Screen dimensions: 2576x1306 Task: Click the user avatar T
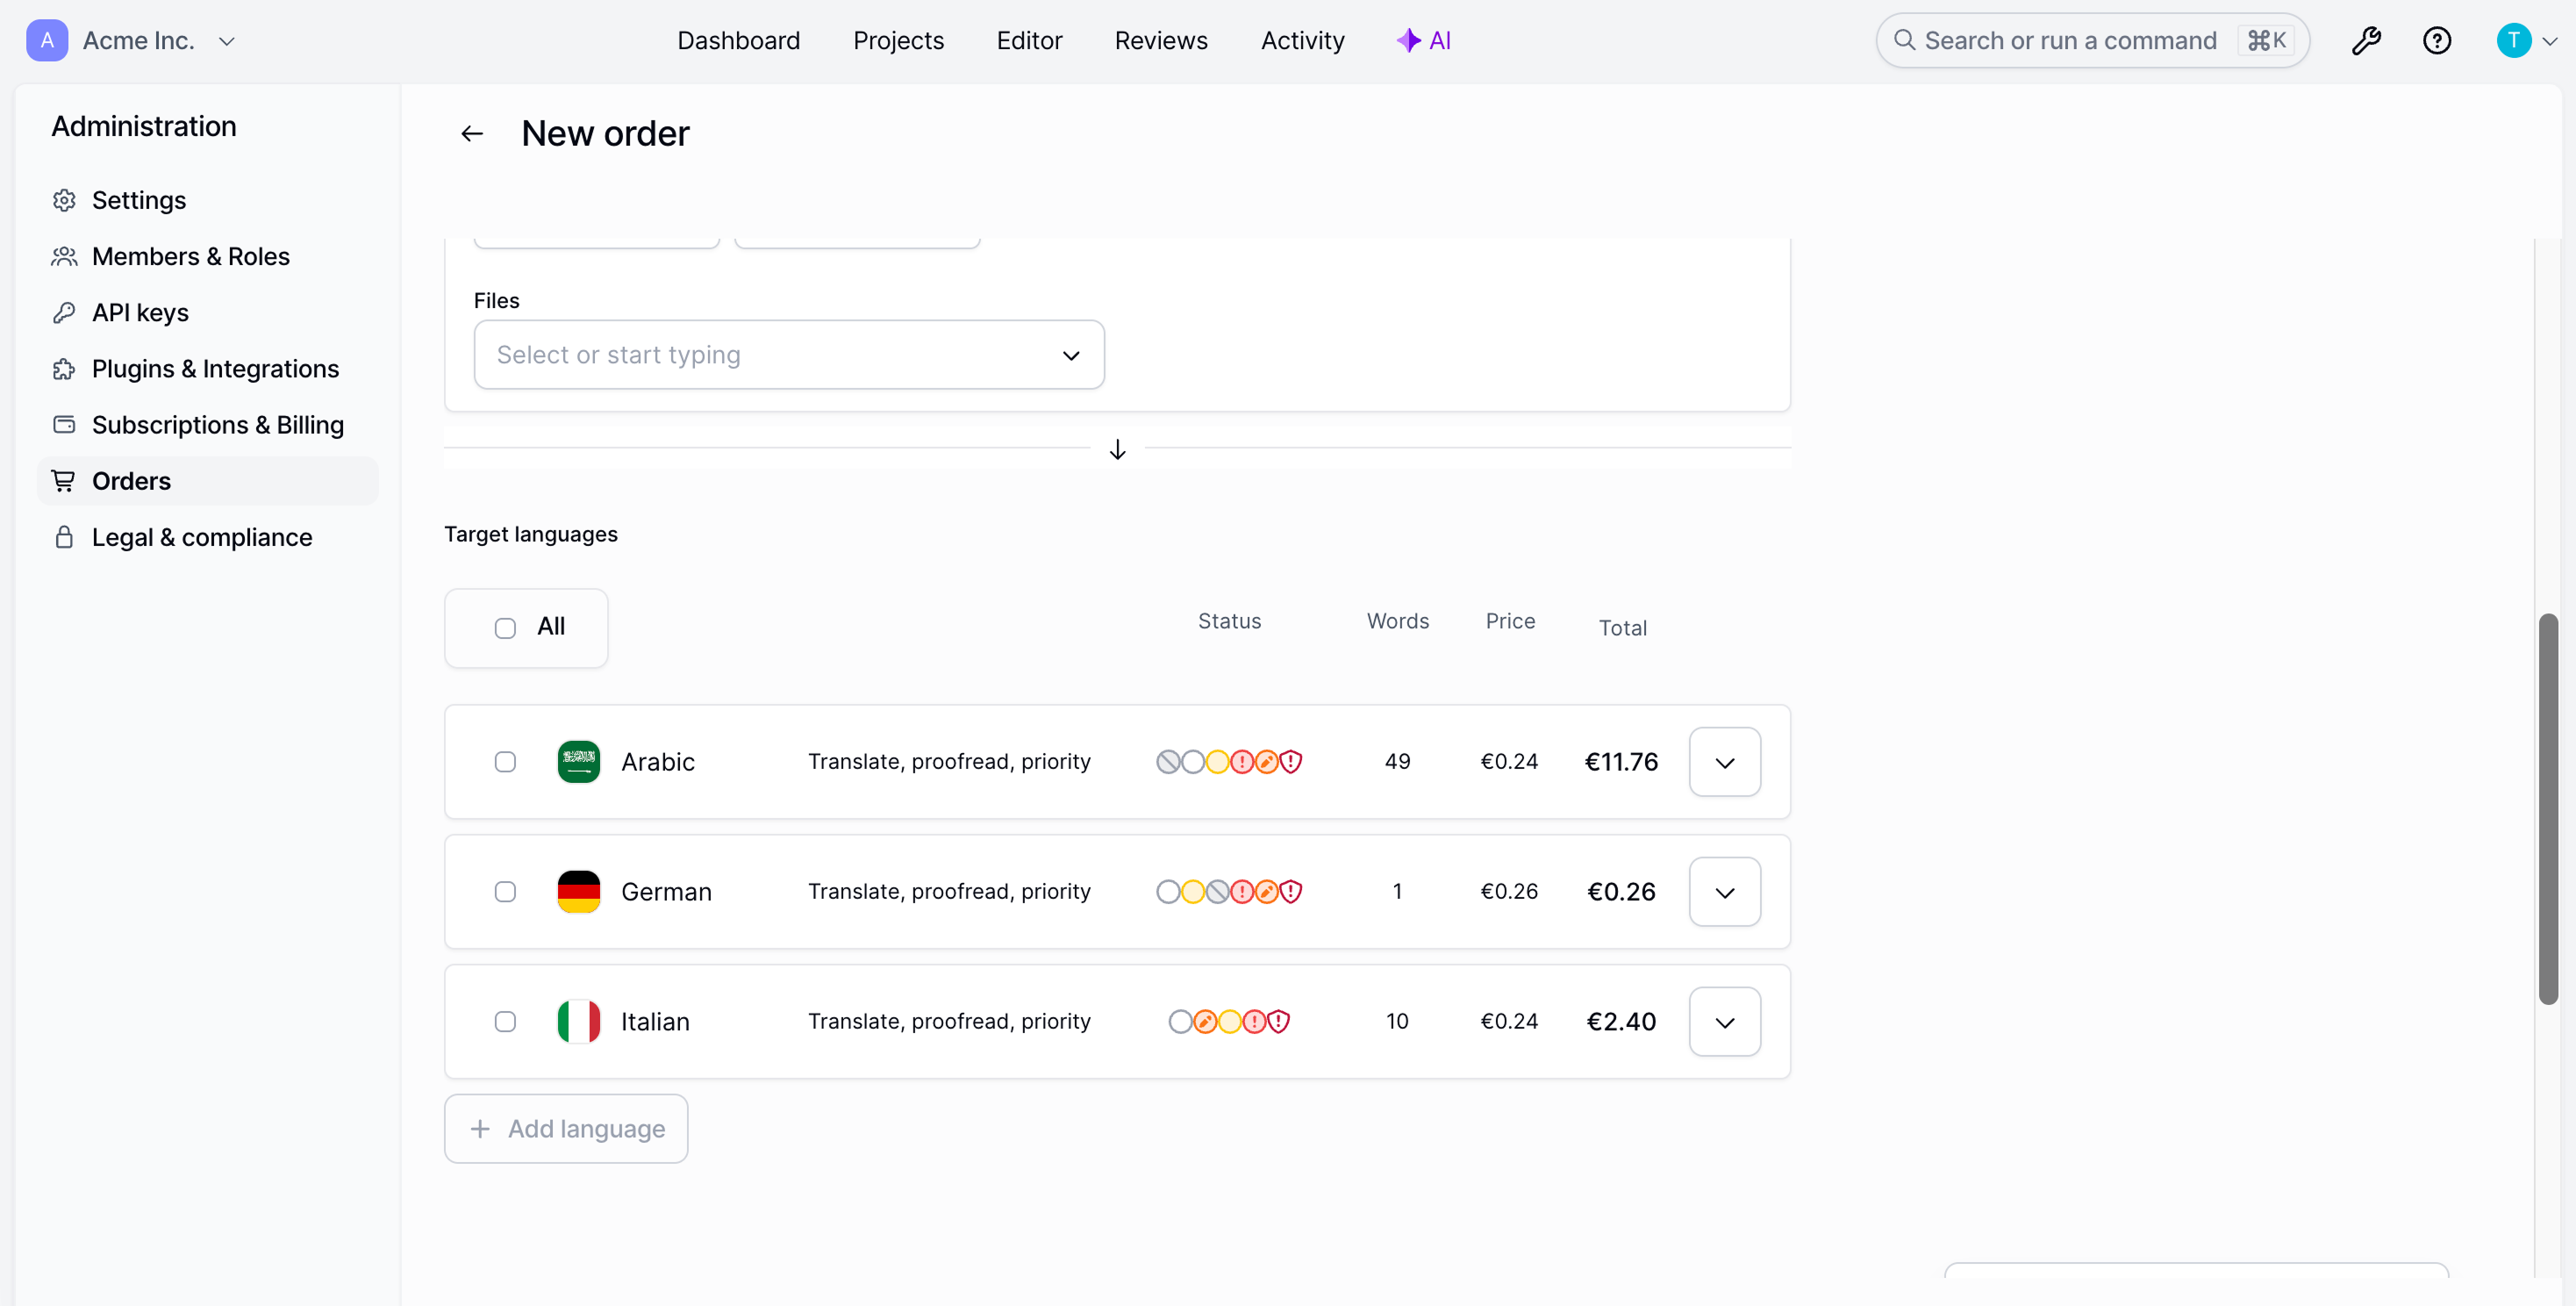pyautogui.click(x=2513, y=41)
